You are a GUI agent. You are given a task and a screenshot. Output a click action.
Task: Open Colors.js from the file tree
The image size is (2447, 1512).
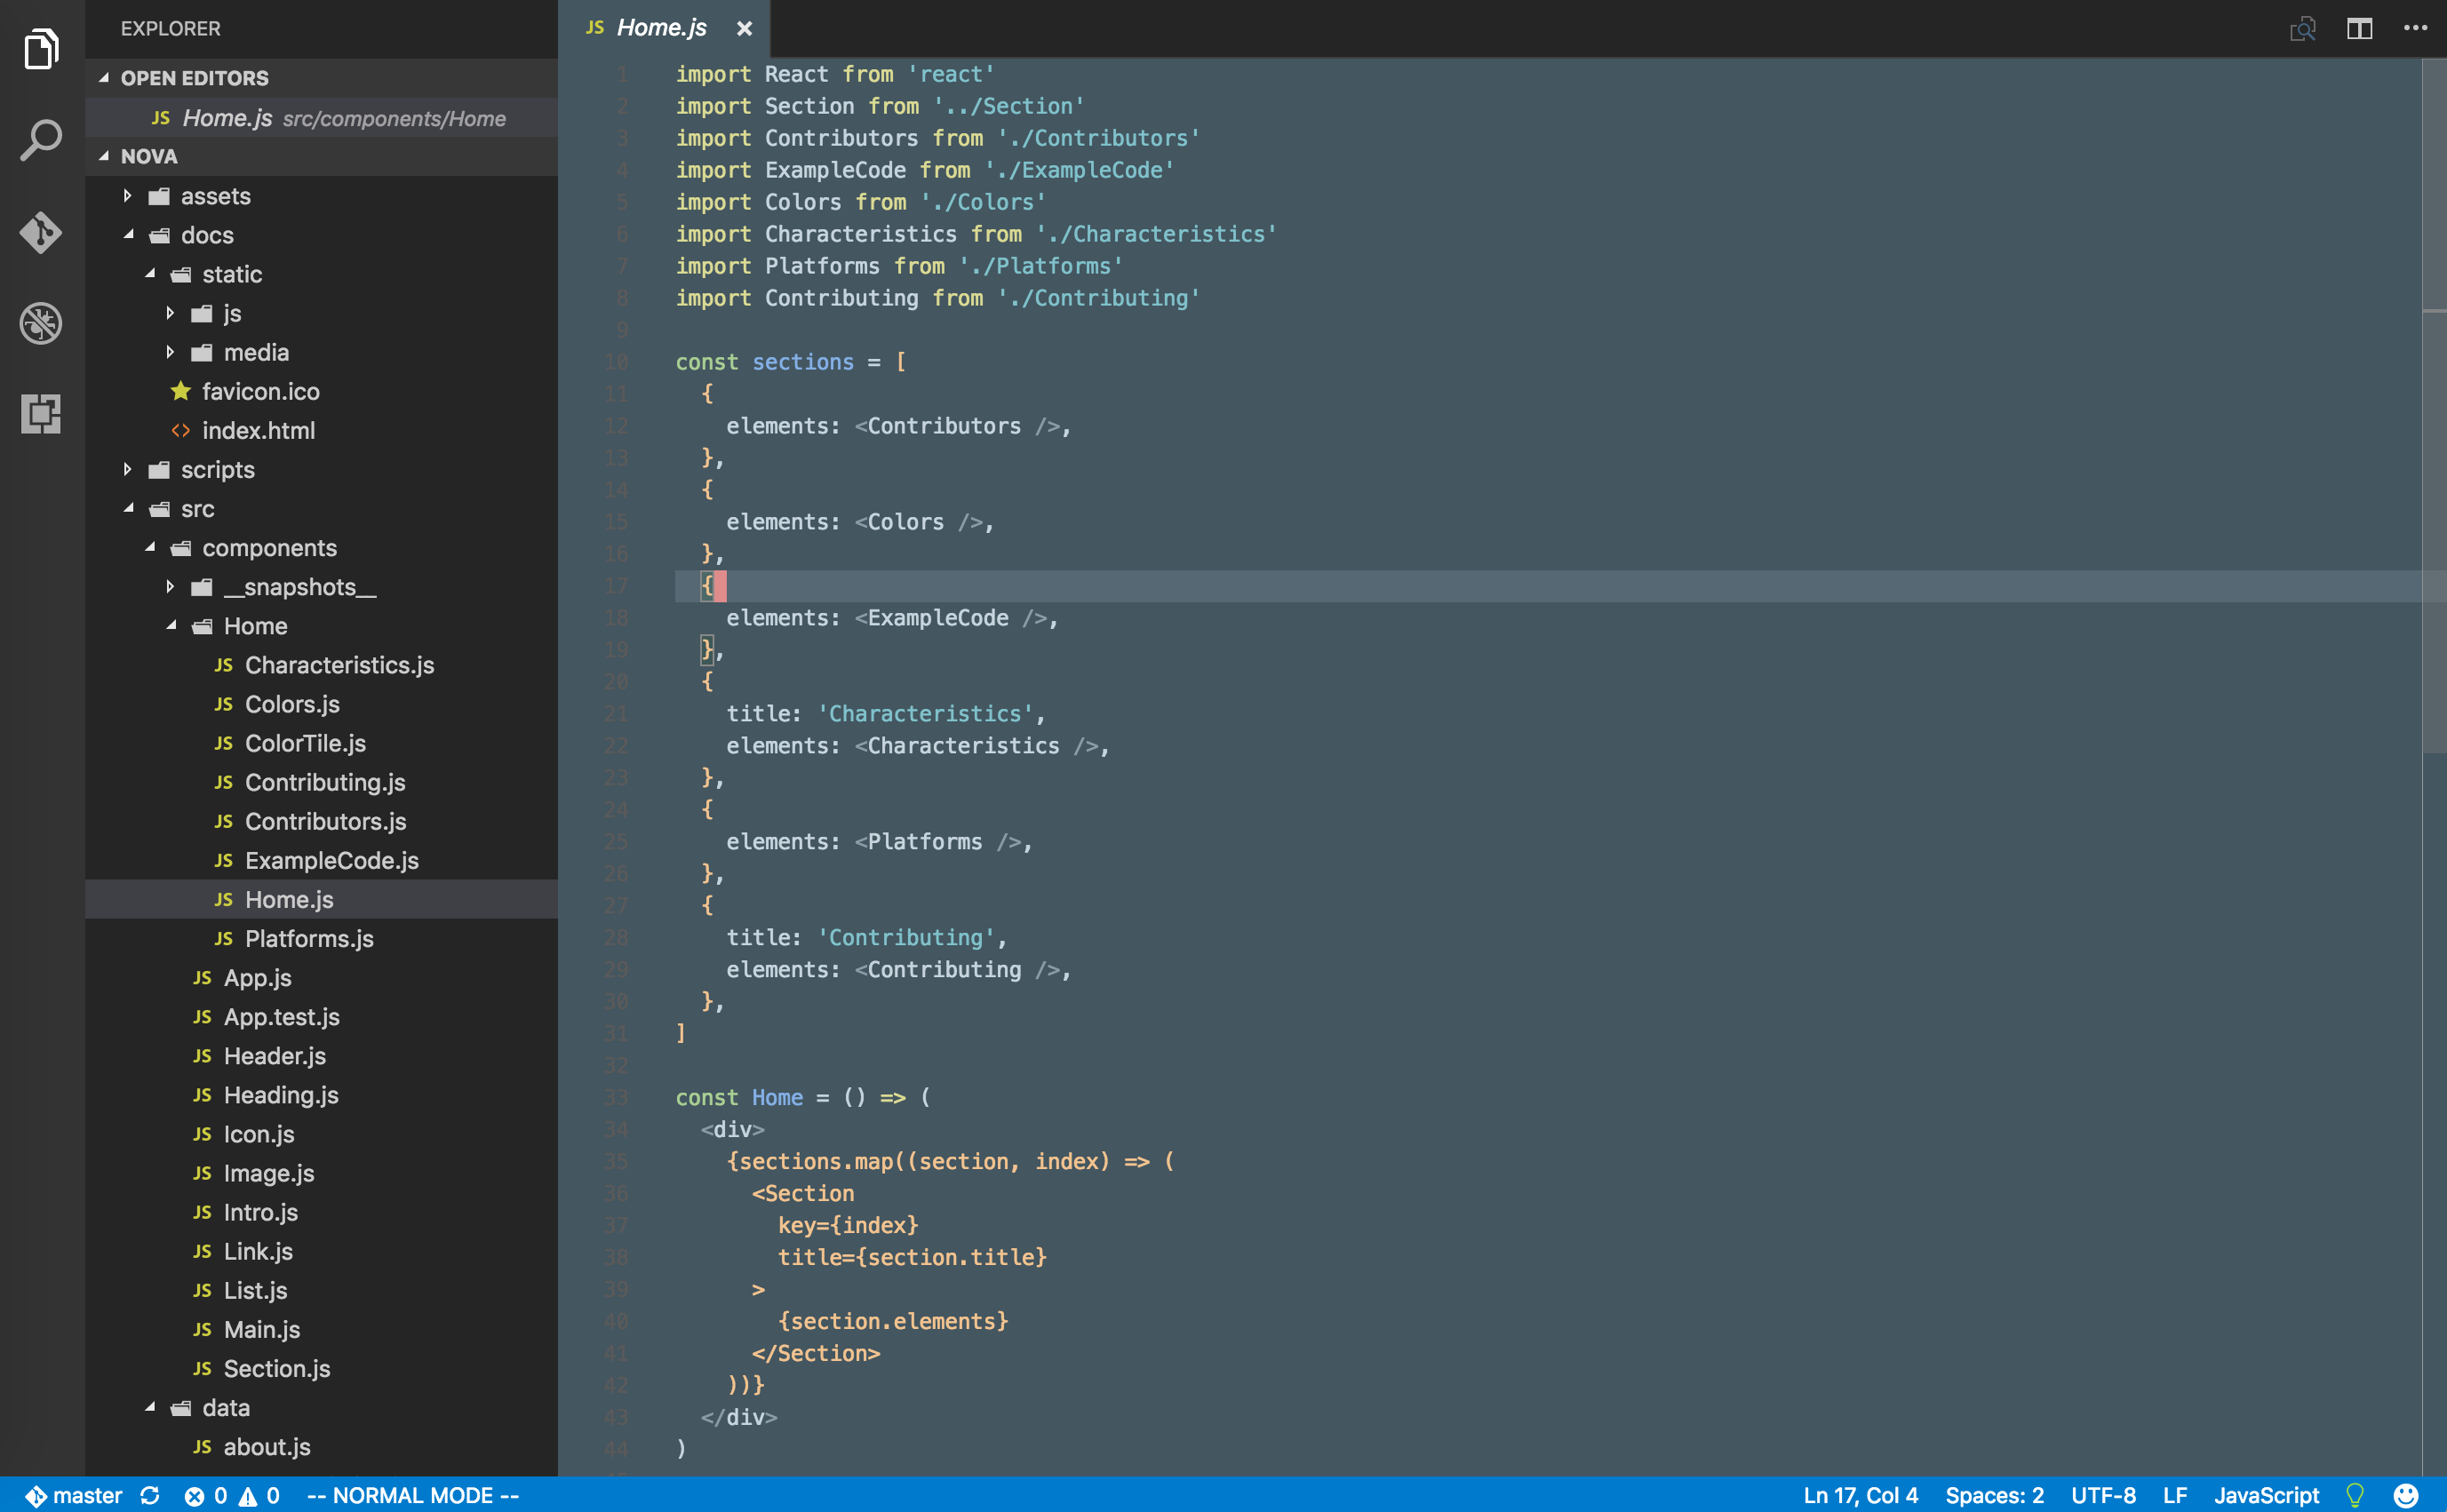click(291, 704)
